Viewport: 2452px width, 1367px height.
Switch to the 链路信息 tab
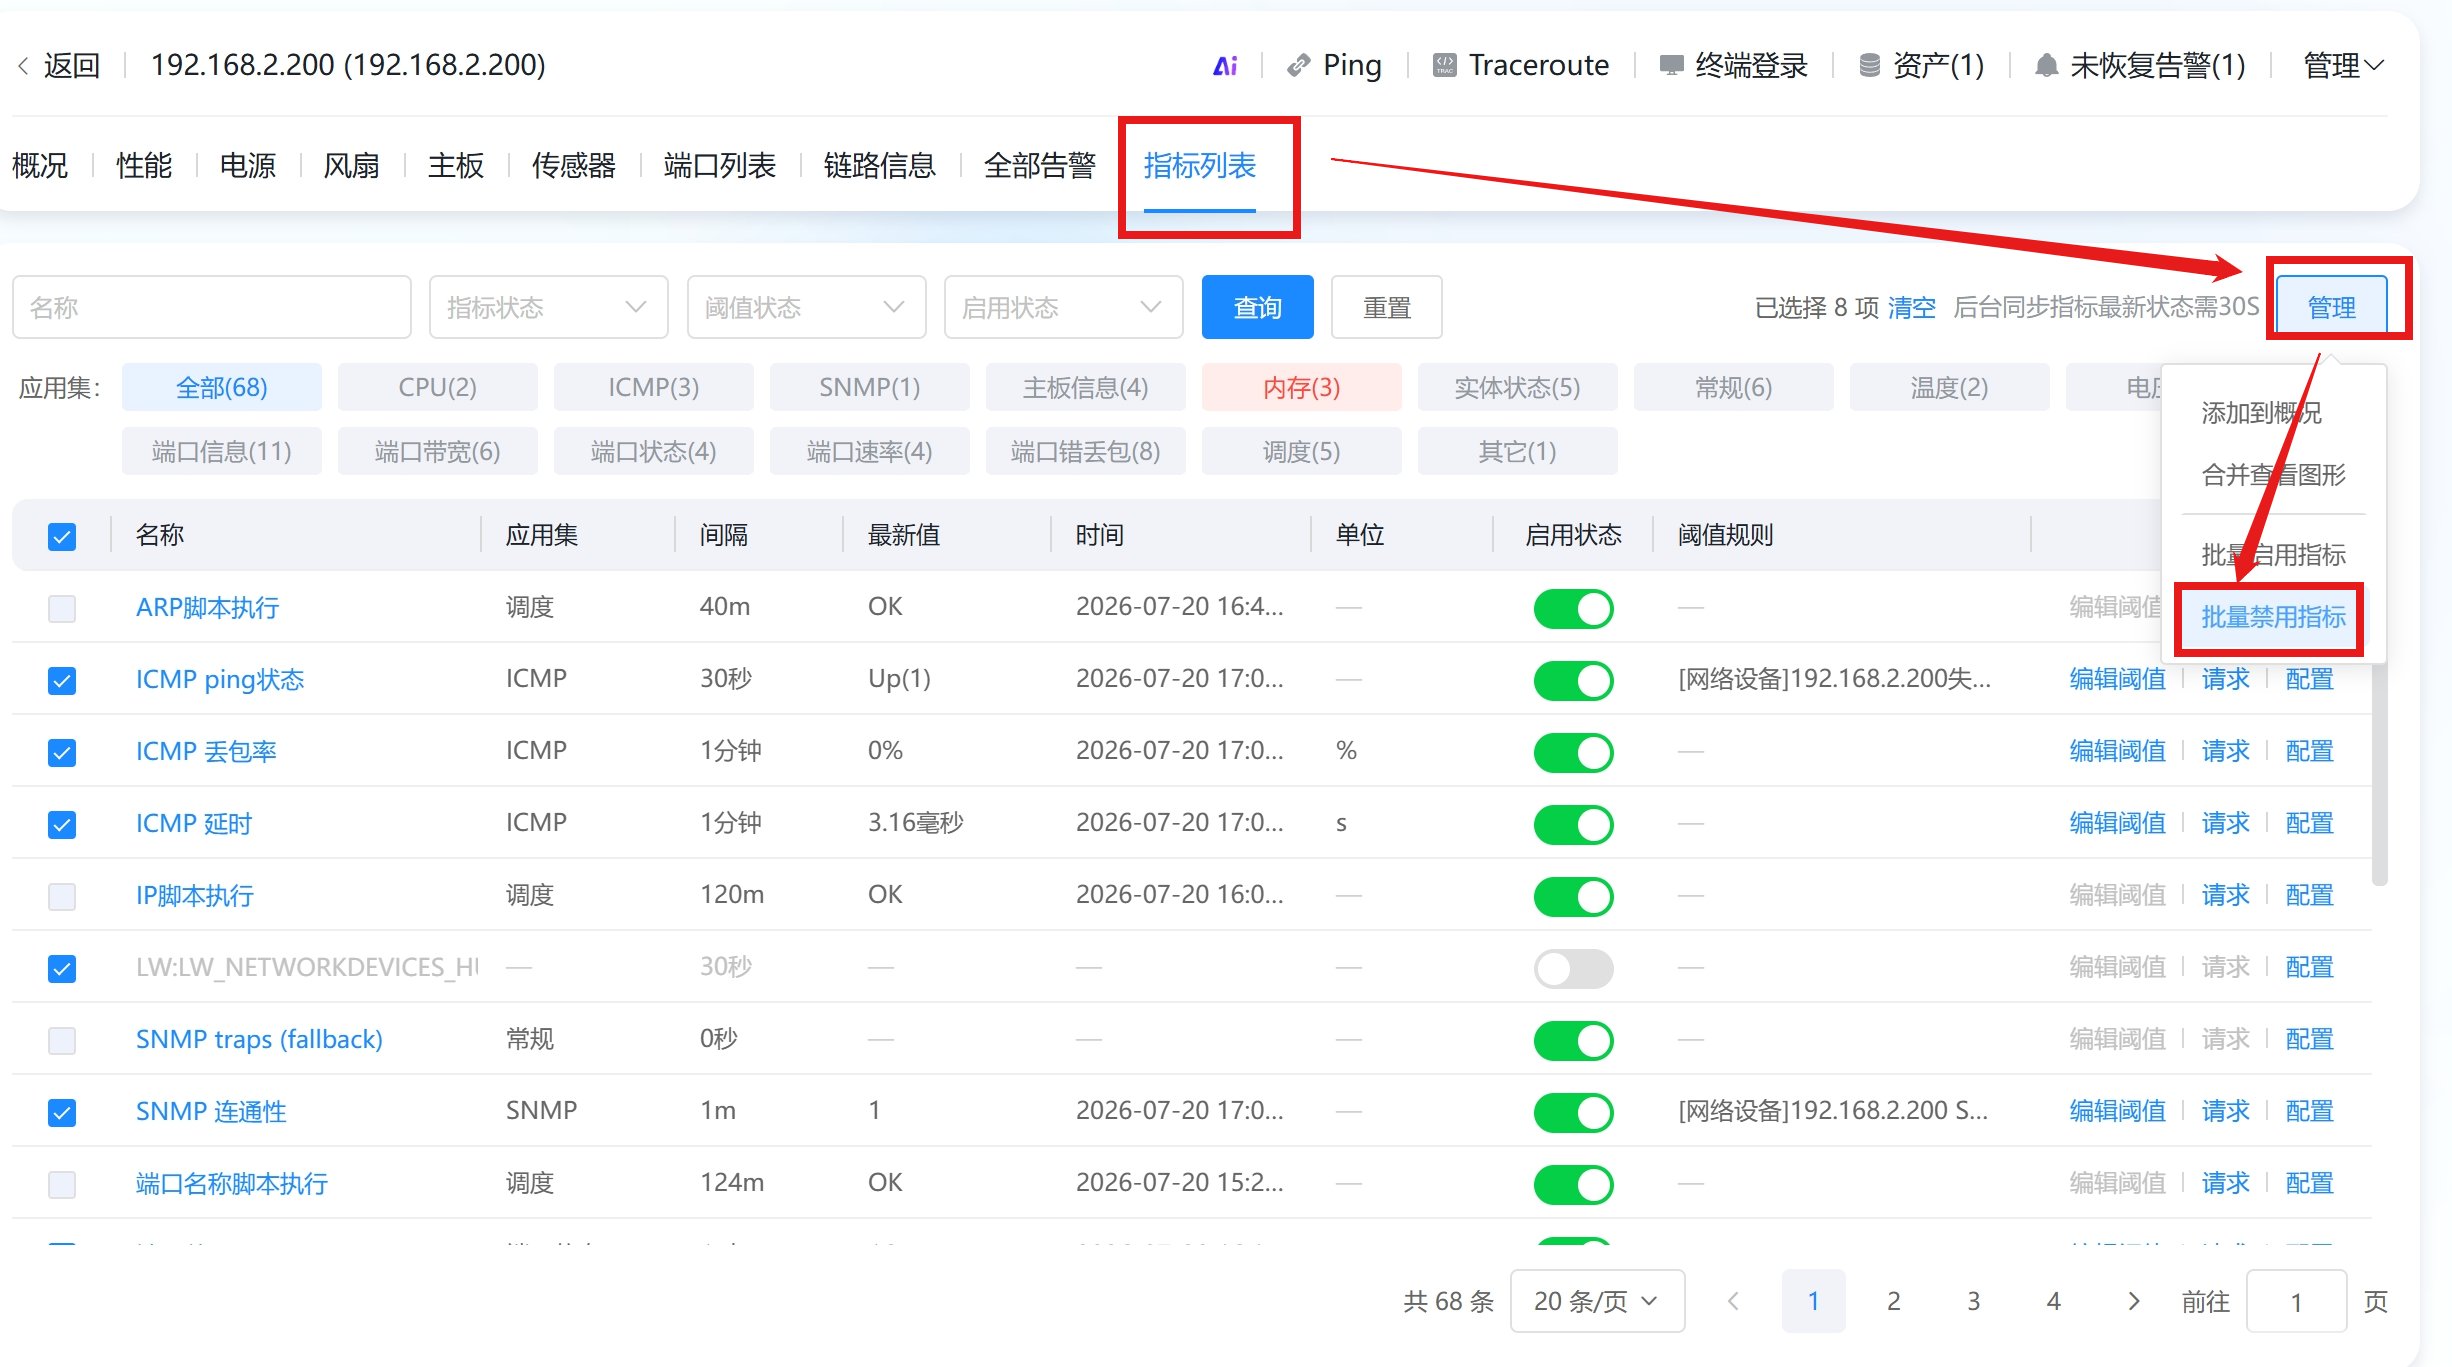pyautogui.click(x=879, y=165)
